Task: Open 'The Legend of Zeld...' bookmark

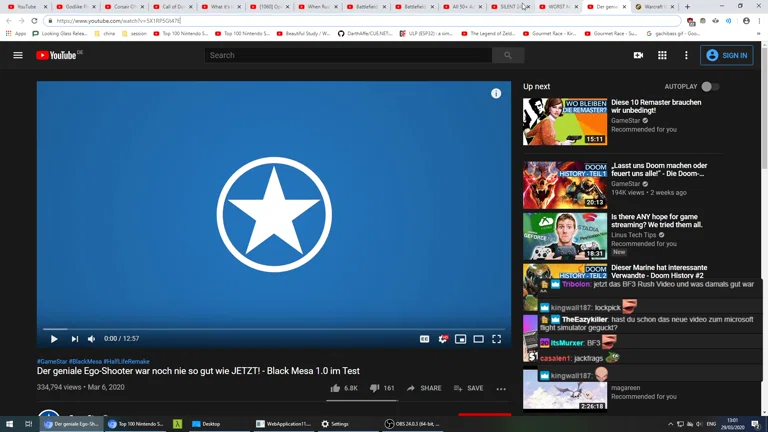Action: (488, 34)
